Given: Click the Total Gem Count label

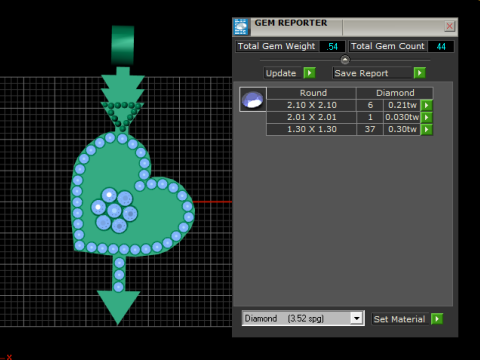Looking at the screenshot, I should tap(388, 46).
